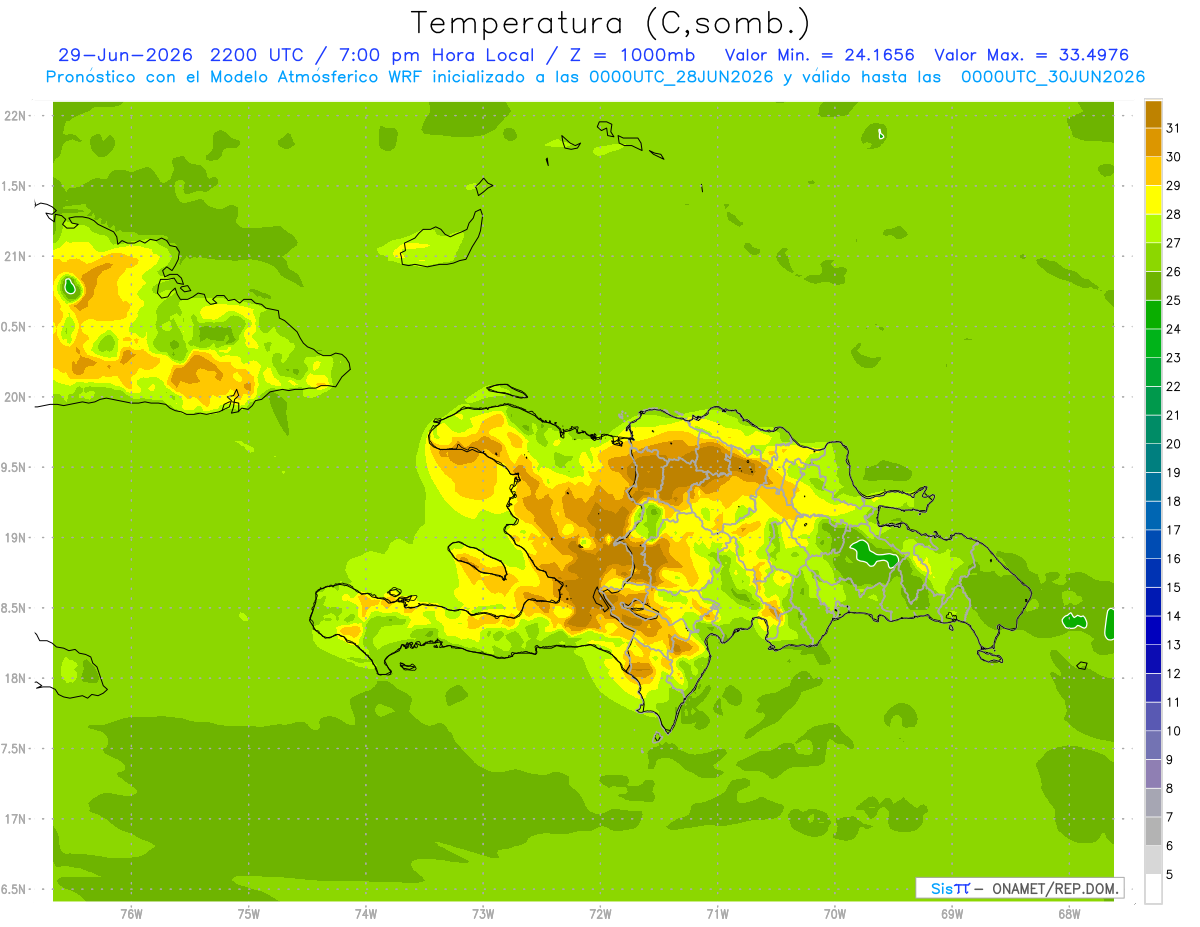Pick the orange swatch between 30 and 31
Image resolution: width=1200 pixels, height=927 pixels.
click(x=1153, y=143)
